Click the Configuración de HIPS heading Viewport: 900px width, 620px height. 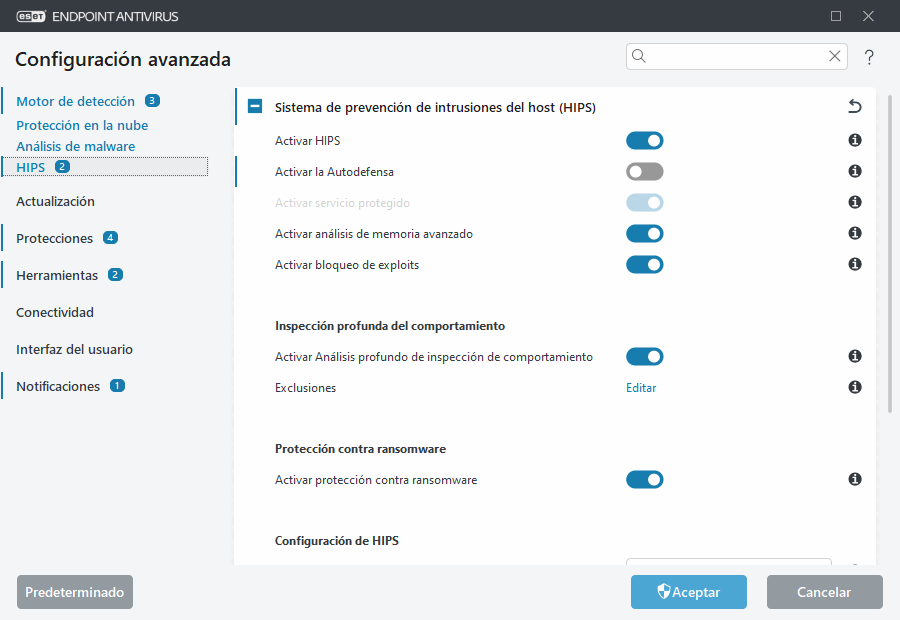337,540
